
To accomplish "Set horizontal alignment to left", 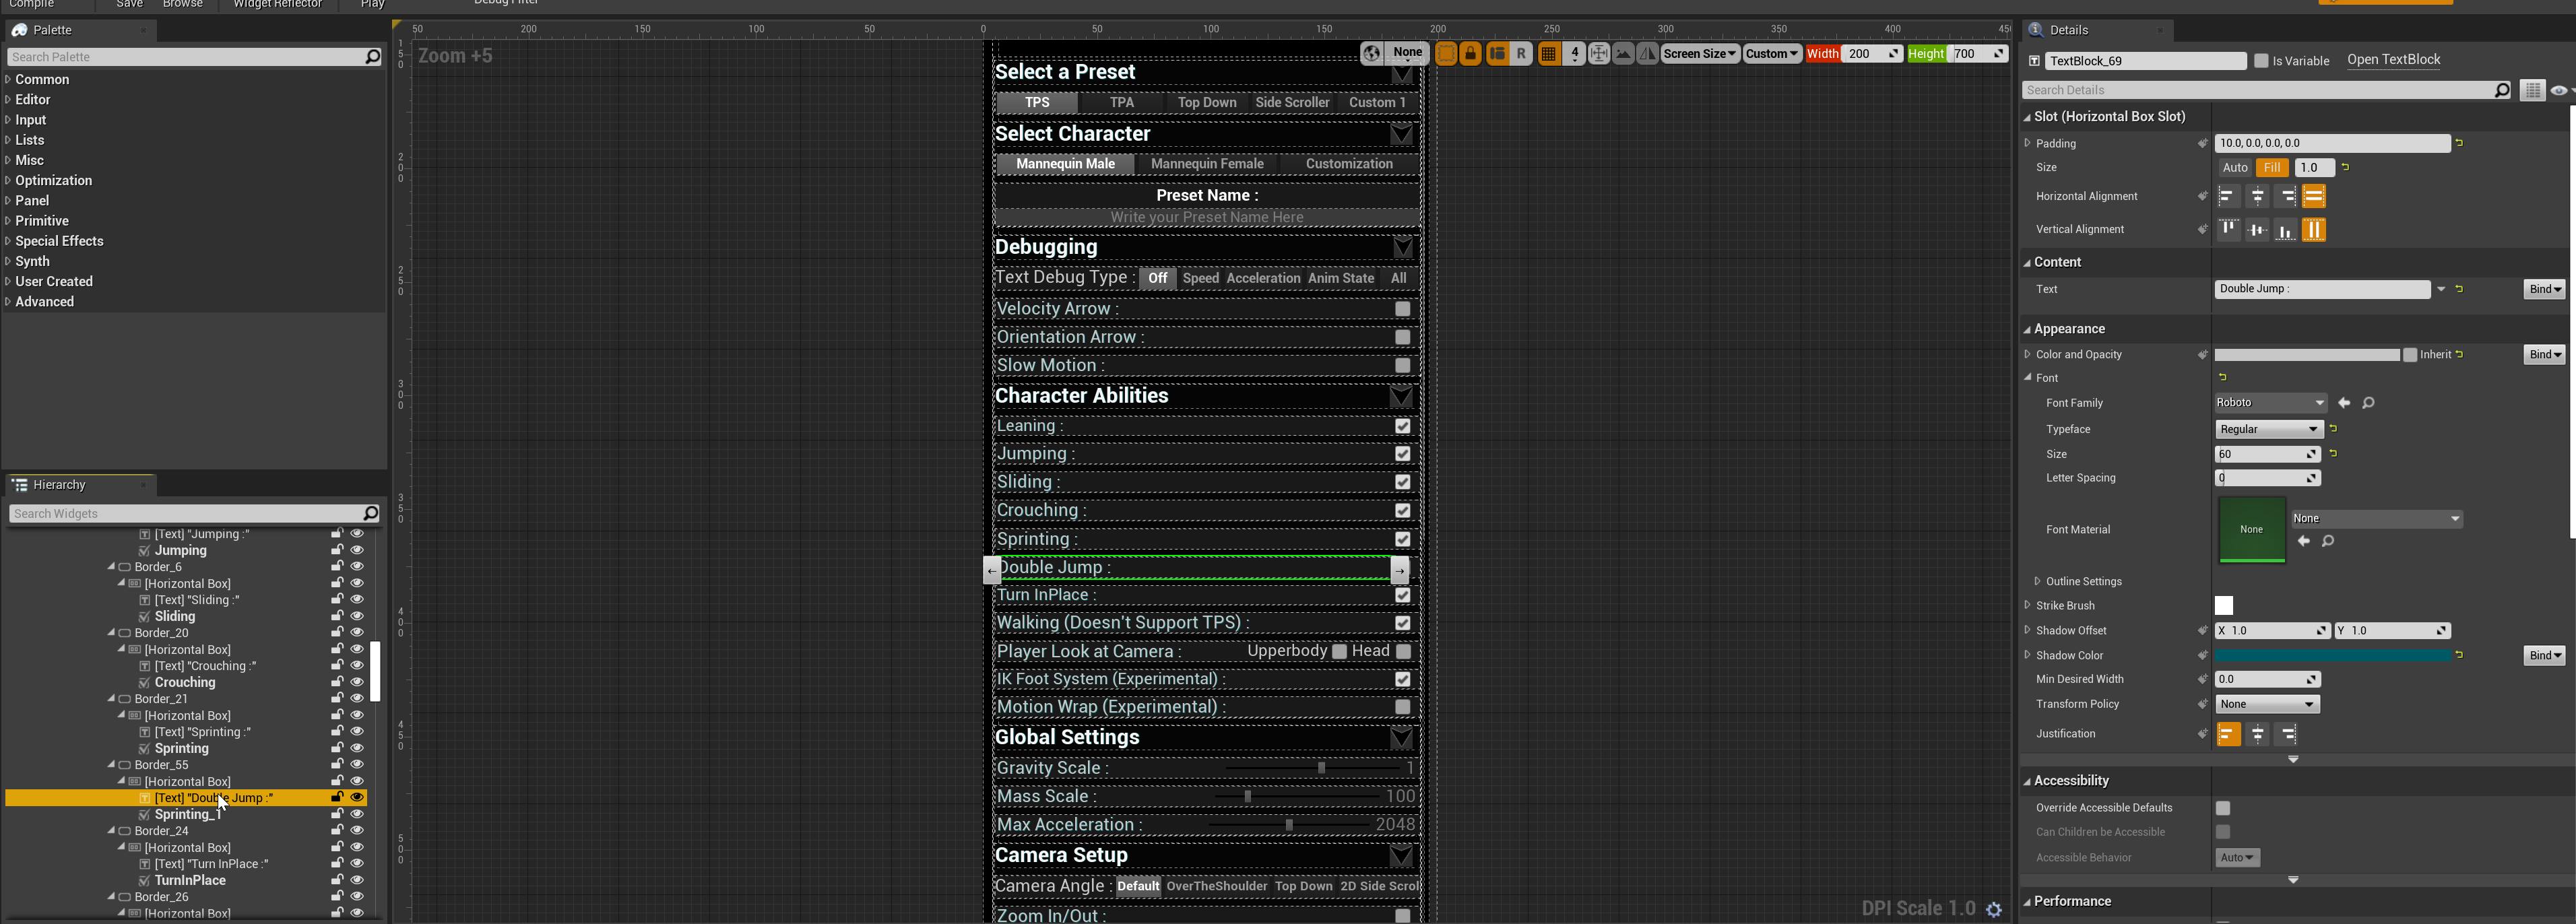I will 2228,197.
